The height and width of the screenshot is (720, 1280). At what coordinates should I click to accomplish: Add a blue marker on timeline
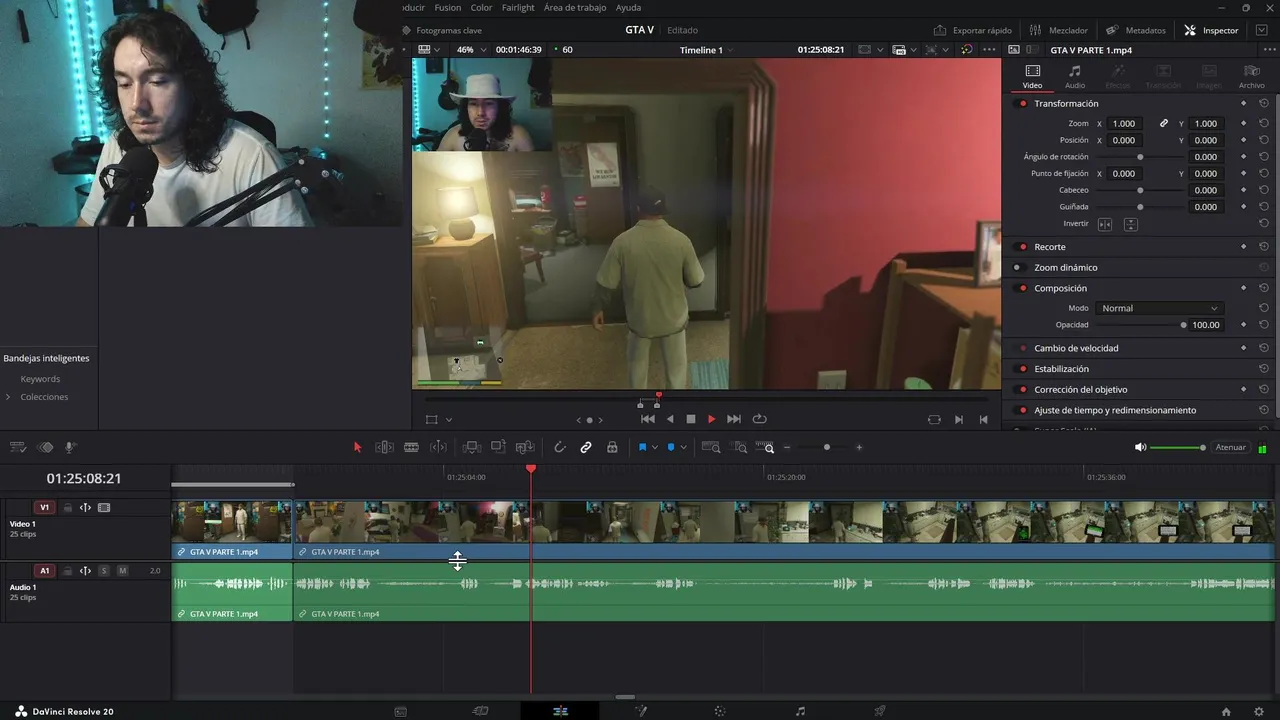671,447
